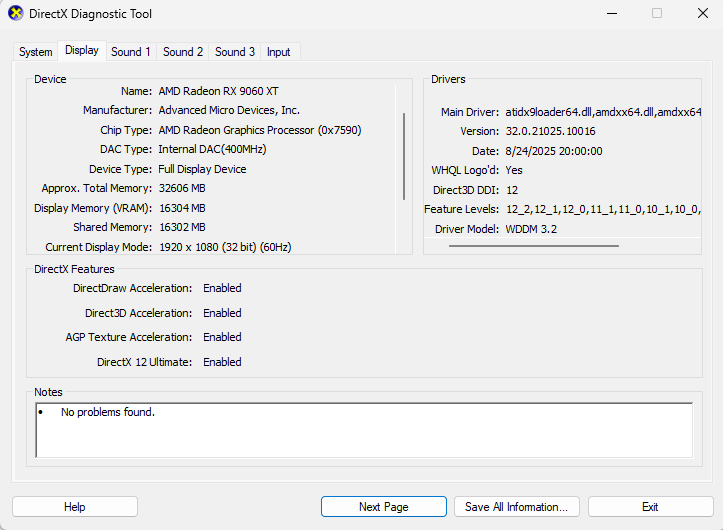Click driver version 32.0.21025.10016
Screen dimensions: 723x530
(551, 131)
